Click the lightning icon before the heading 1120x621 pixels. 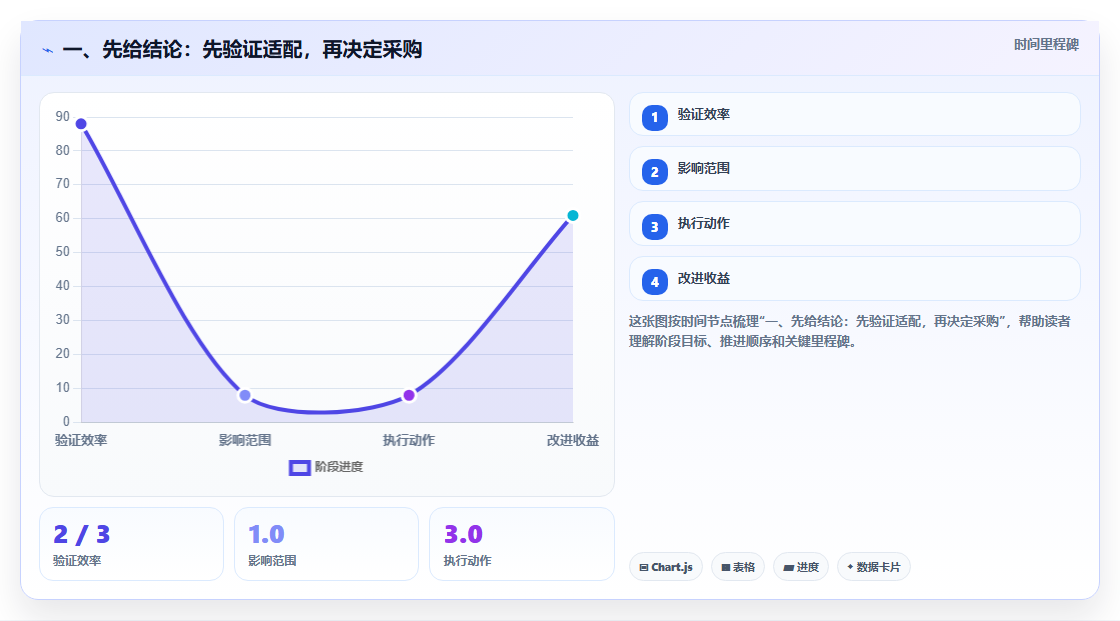click(x=48, y=50)
